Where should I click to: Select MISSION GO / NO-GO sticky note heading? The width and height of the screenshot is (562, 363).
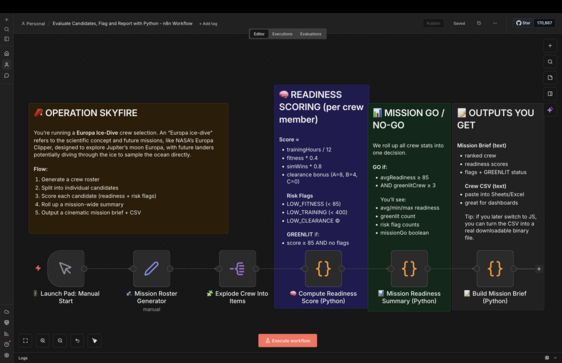coord(409,119)
